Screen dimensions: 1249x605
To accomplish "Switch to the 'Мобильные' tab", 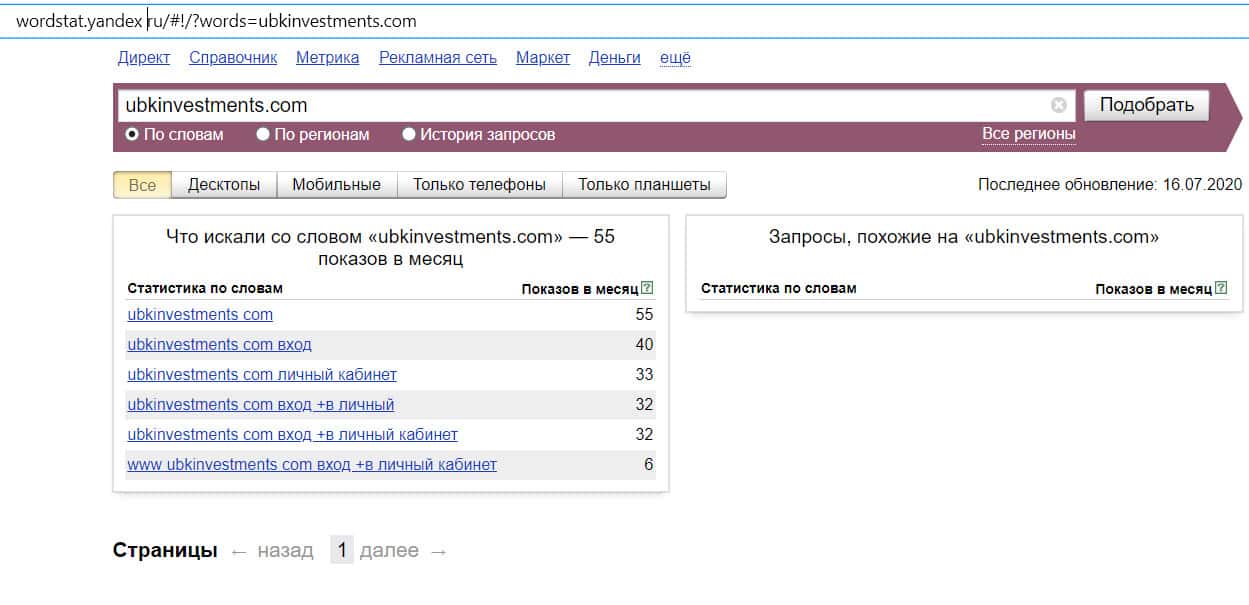I will [336, 185].
